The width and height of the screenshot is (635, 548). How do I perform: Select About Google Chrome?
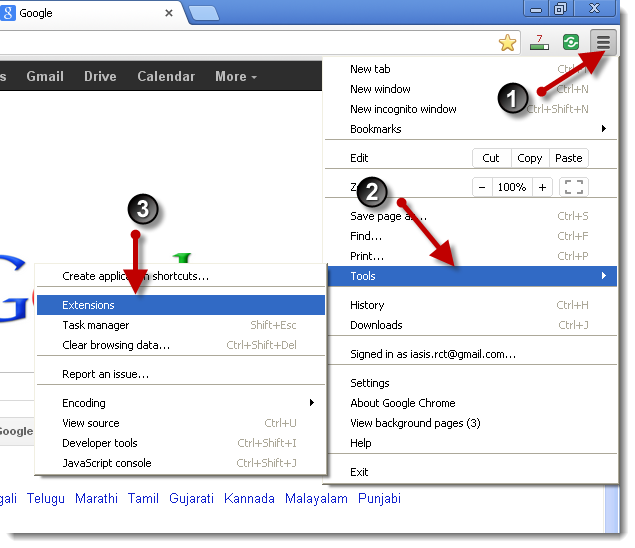coord(471,403)
